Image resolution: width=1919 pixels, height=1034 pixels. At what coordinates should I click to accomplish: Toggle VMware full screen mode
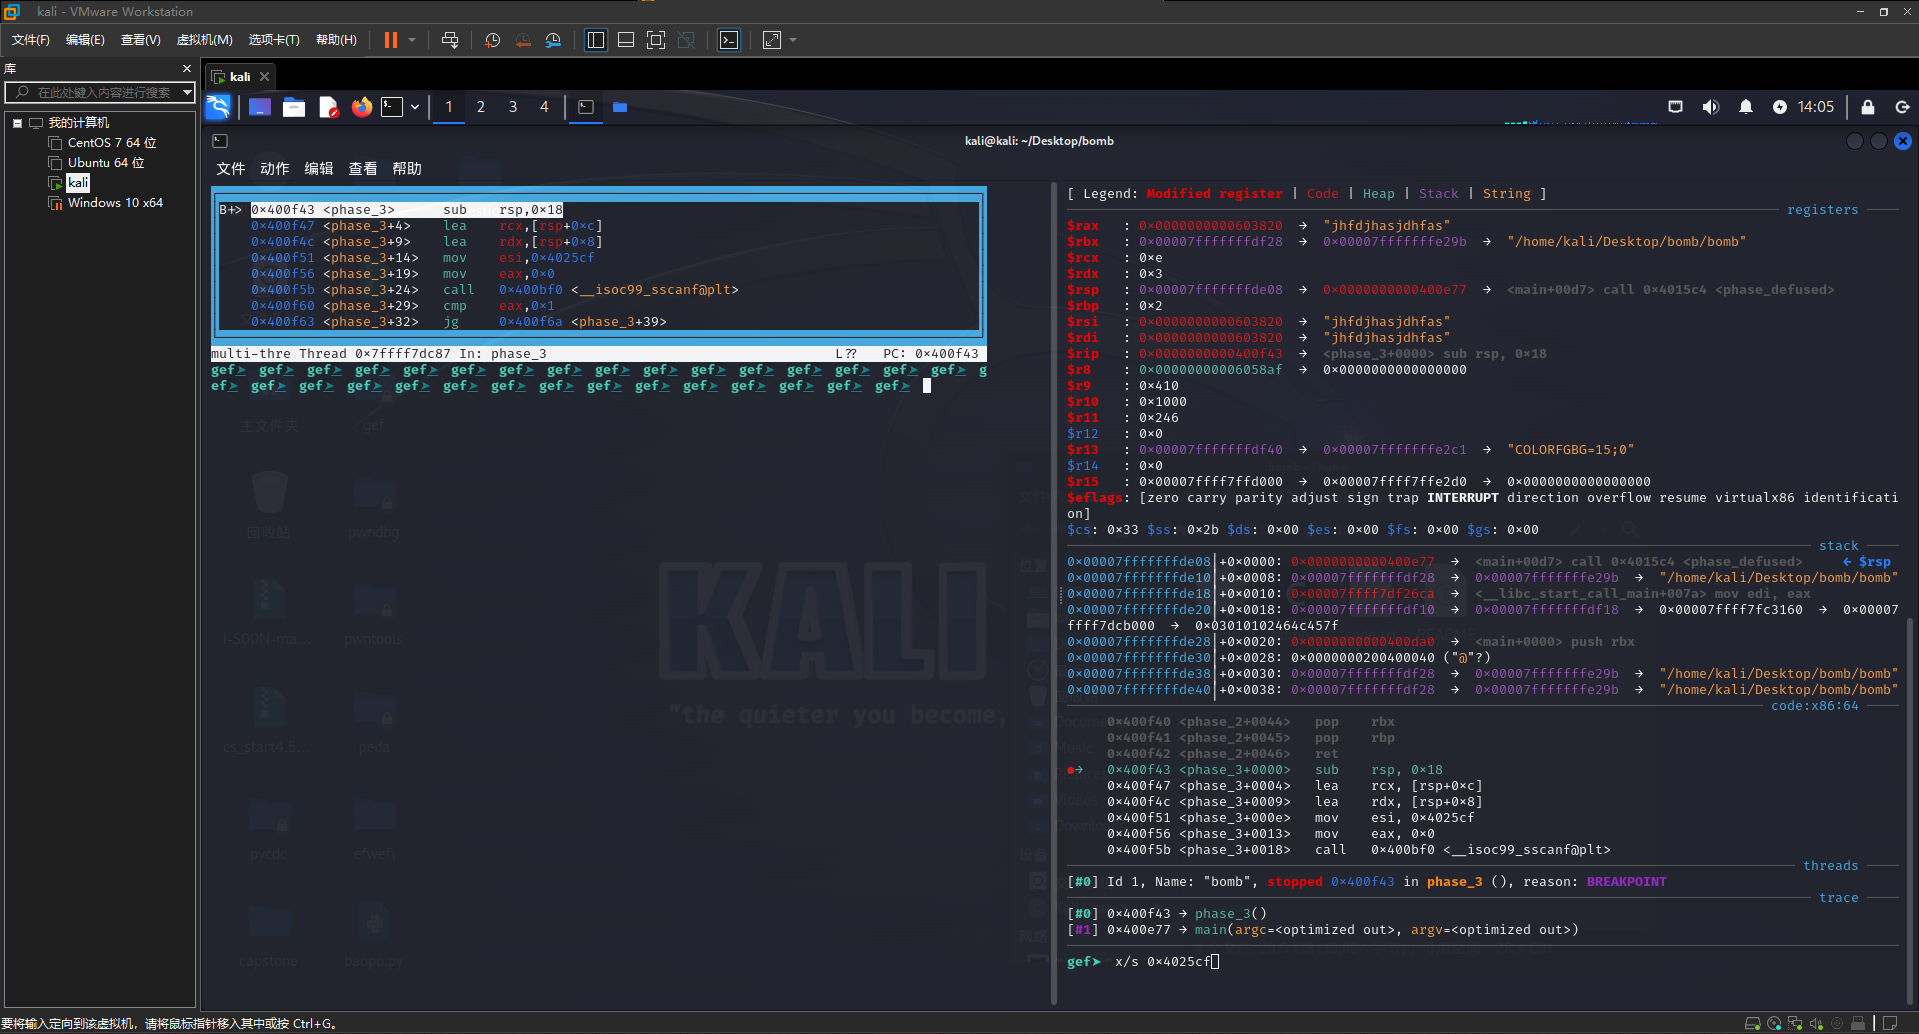(x=656, y=40)
